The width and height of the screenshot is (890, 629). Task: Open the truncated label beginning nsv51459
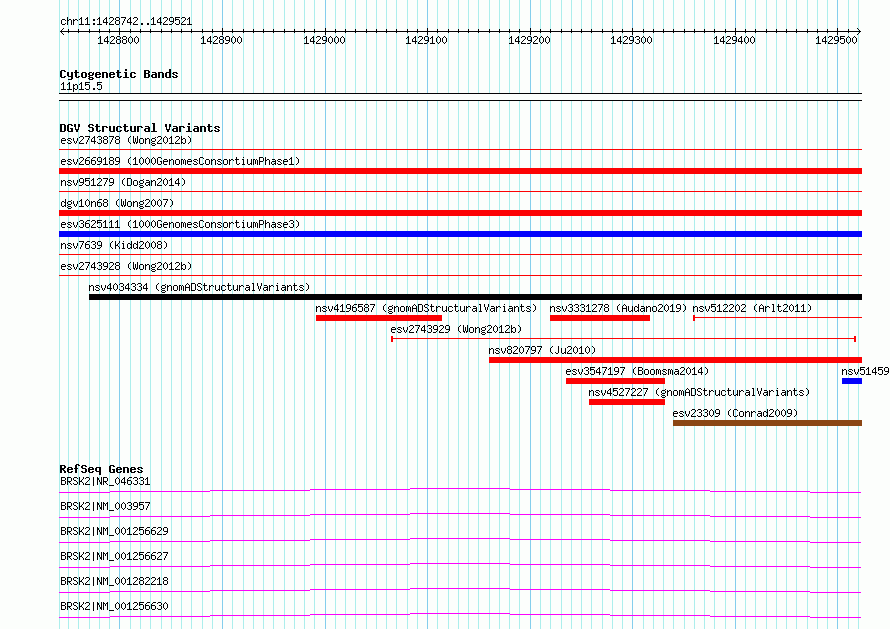(x=865, y=371)
